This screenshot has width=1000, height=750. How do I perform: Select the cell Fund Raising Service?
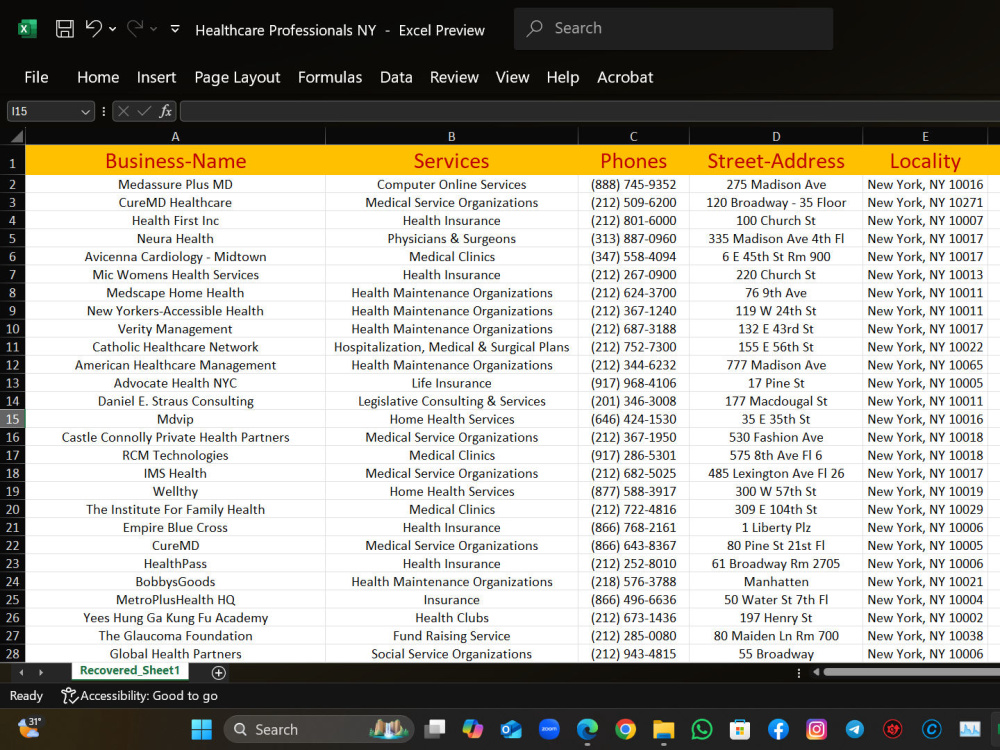[452, 636]
